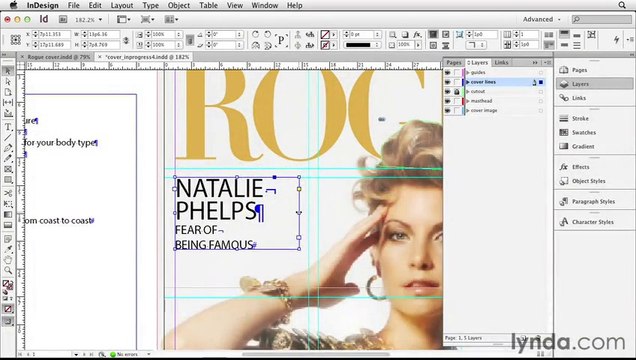Screen dimensions: 636x360
Task: Select the Gap tool
Action: pyautogui.click(x=8, y=103)
